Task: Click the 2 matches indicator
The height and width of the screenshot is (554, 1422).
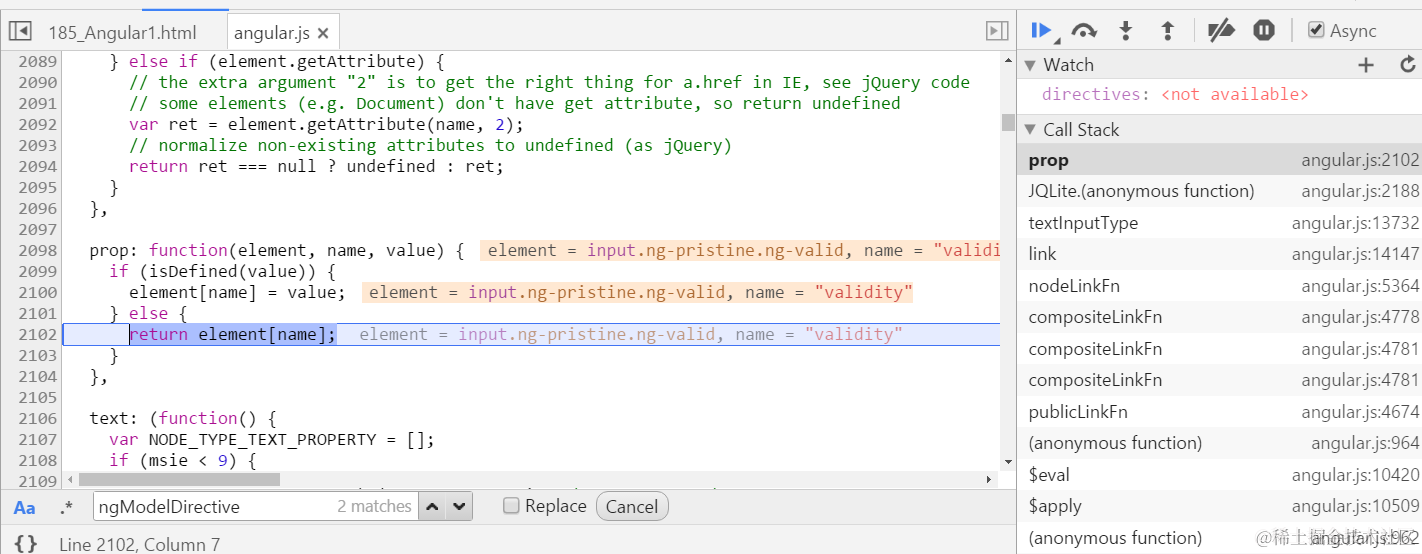Action: [x=374, y=507]
